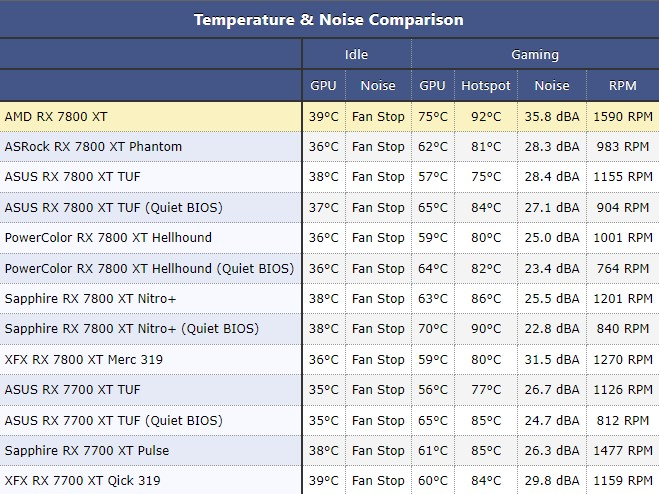Select the 22.8 dBA noise cell
The width and height of the screenshot is (659, 494).
click(552, 328)
